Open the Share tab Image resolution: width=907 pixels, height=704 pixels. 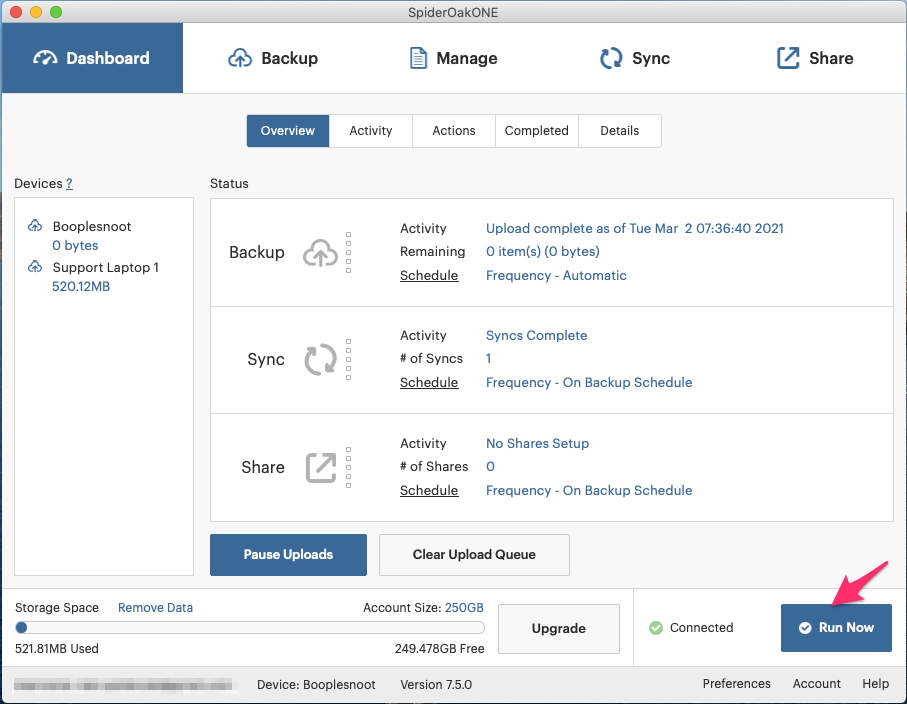[814, 58]
